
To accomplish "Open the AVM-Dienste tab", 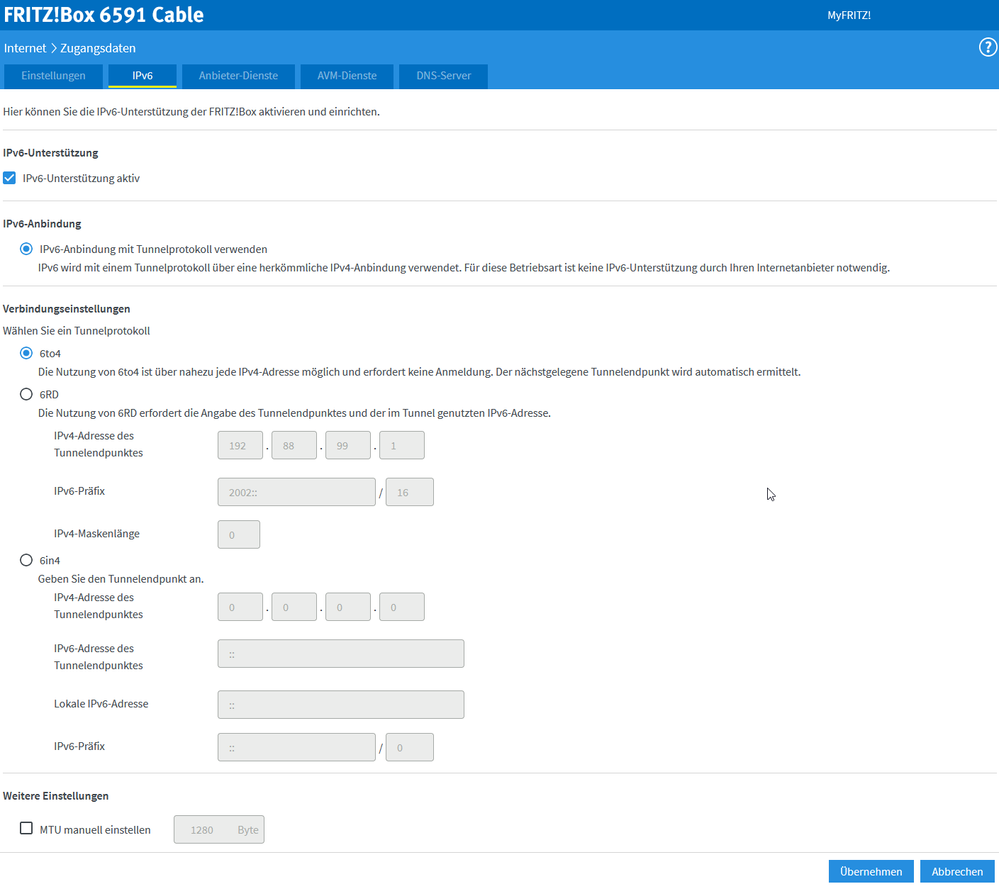I will click(347, 76).
